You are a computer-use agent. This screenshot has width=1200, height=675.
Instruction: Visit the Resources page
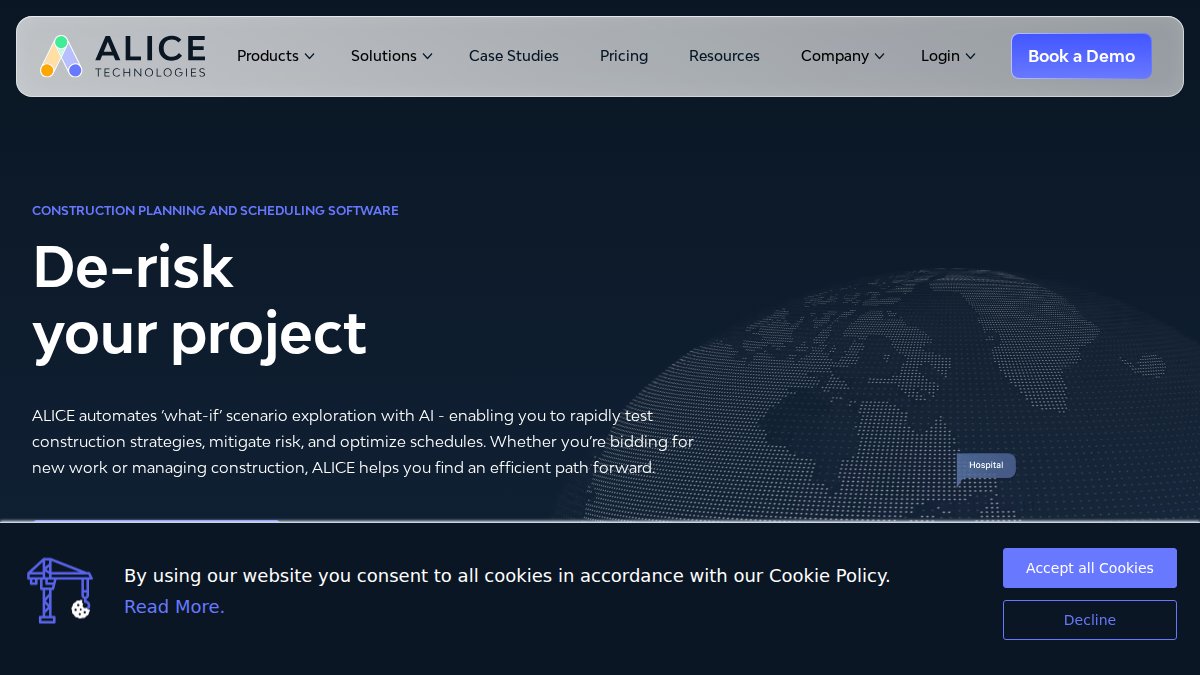[x=724, y=56]
